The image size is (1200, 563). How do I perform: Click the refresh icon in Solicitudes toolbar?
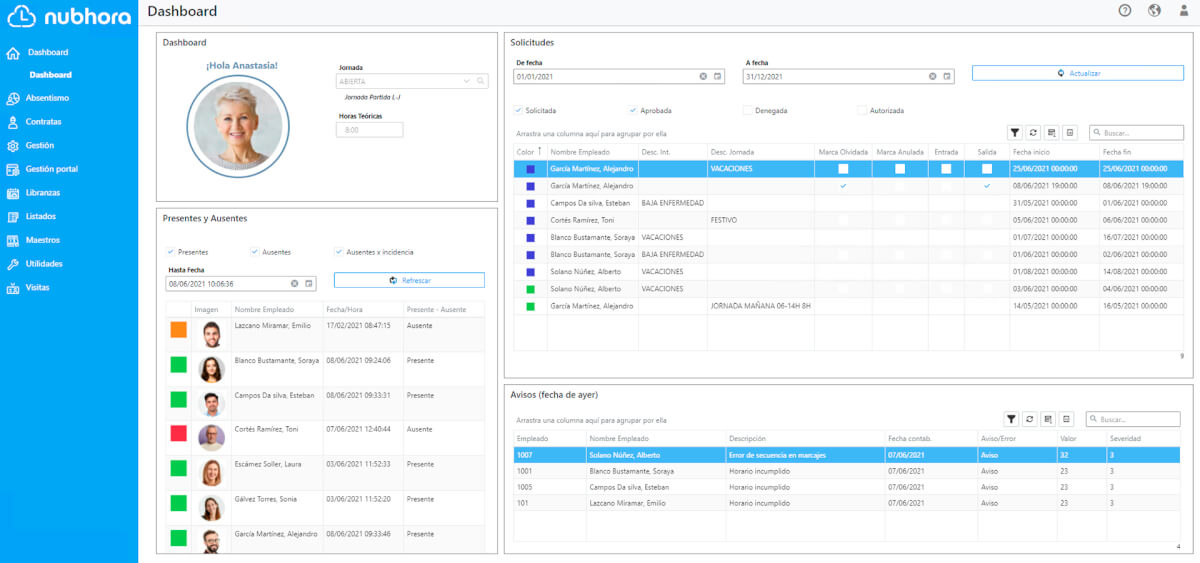1033,132
